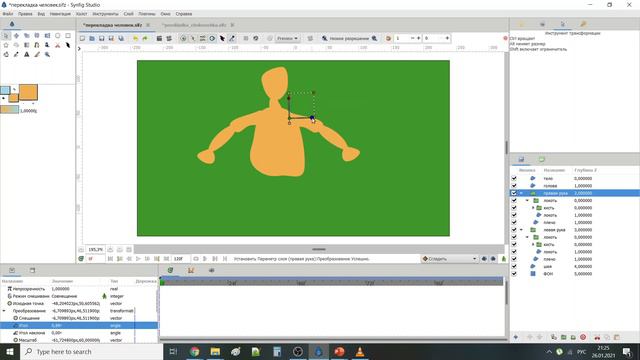Toggle visibility checkbox of голова layer

point(514,186)
